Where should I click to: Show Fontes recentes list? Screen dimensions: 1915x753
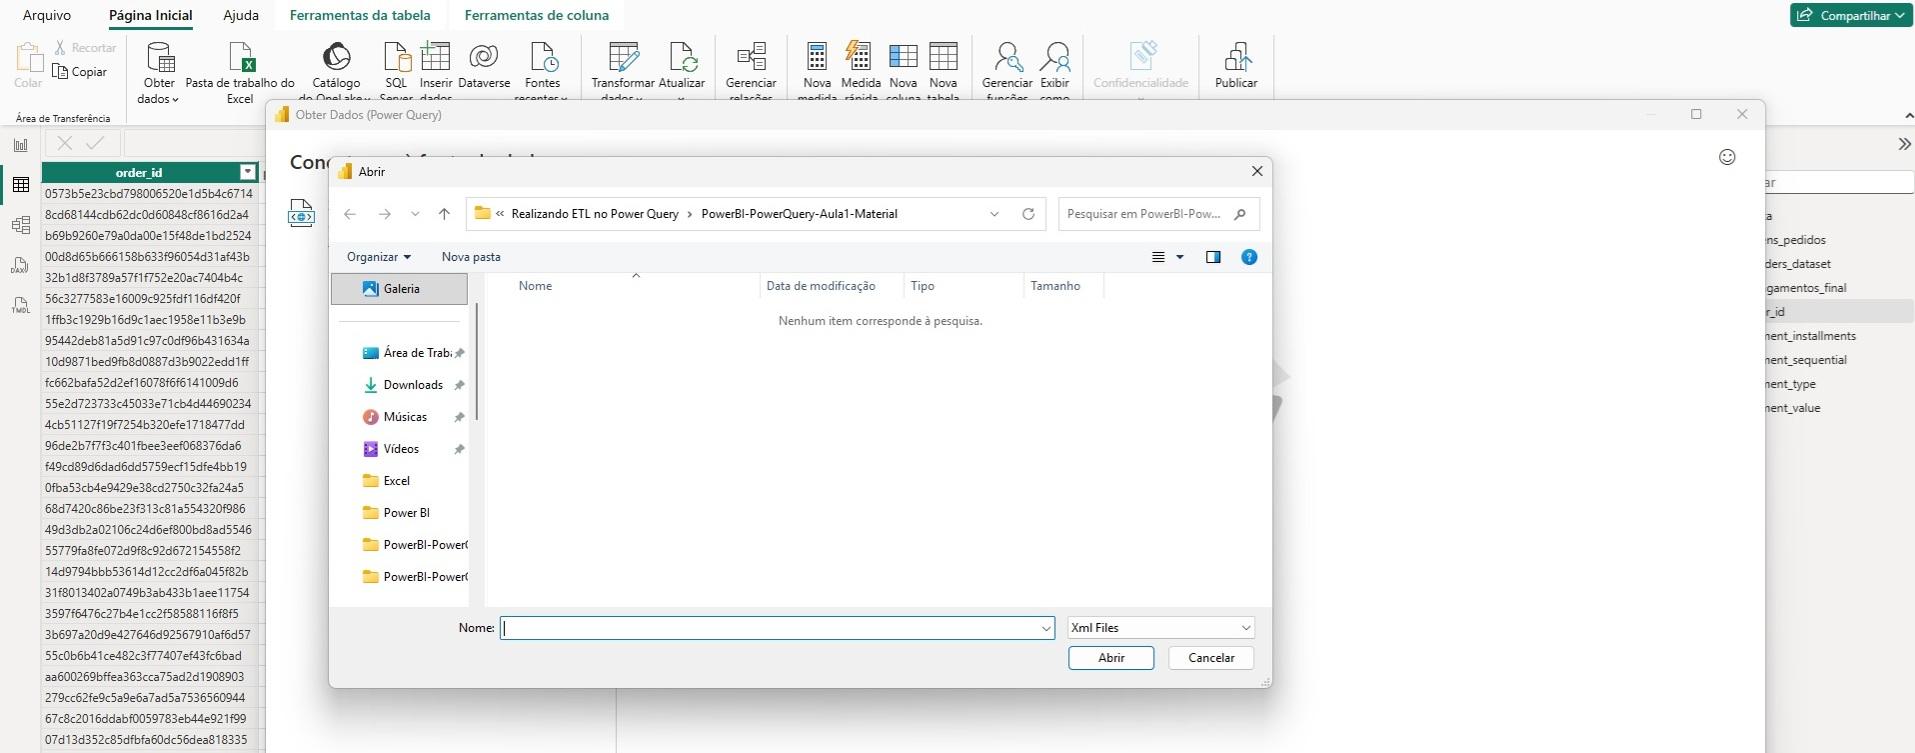point(542,72)
